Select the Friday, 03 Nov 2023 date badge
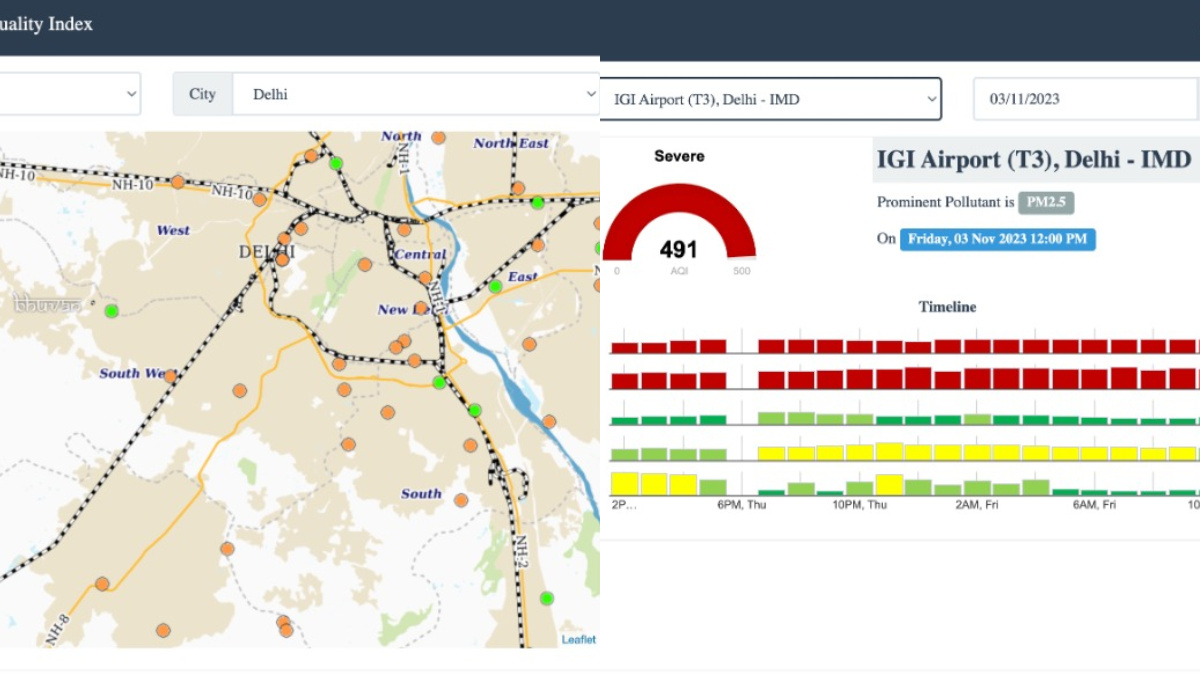 click(x=997, y=239)
